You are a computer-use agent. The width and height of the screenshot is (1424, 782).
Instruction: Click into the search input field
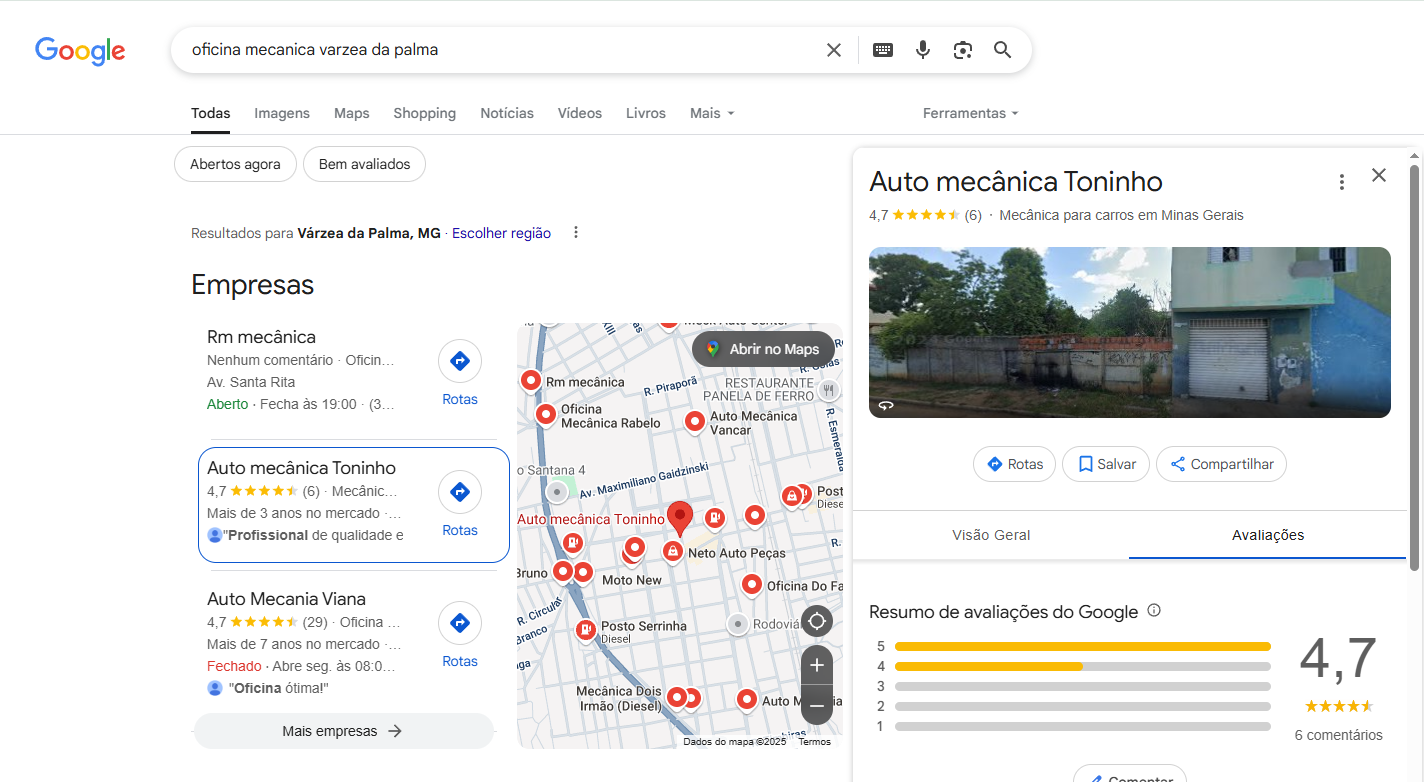coord(500,50)
